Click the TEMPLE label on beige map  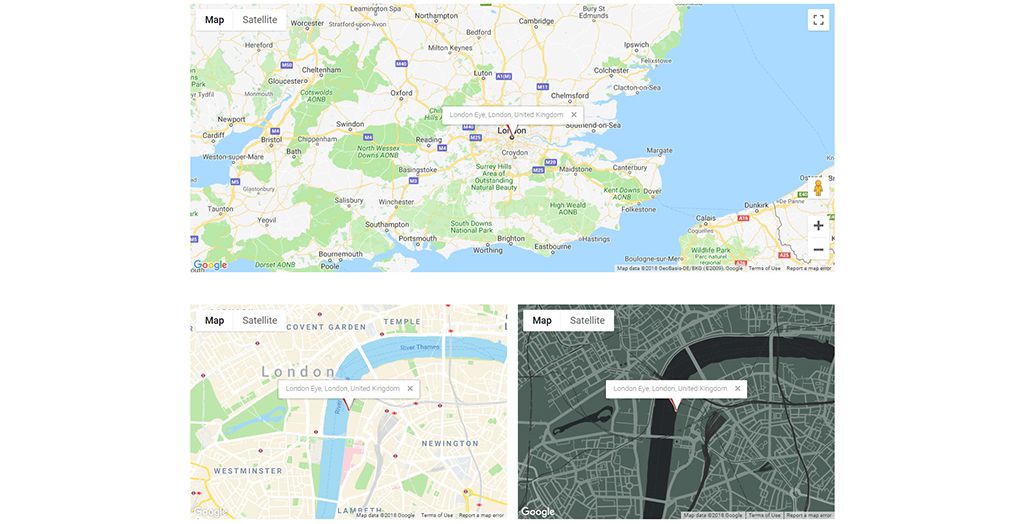tap(402, 321)
